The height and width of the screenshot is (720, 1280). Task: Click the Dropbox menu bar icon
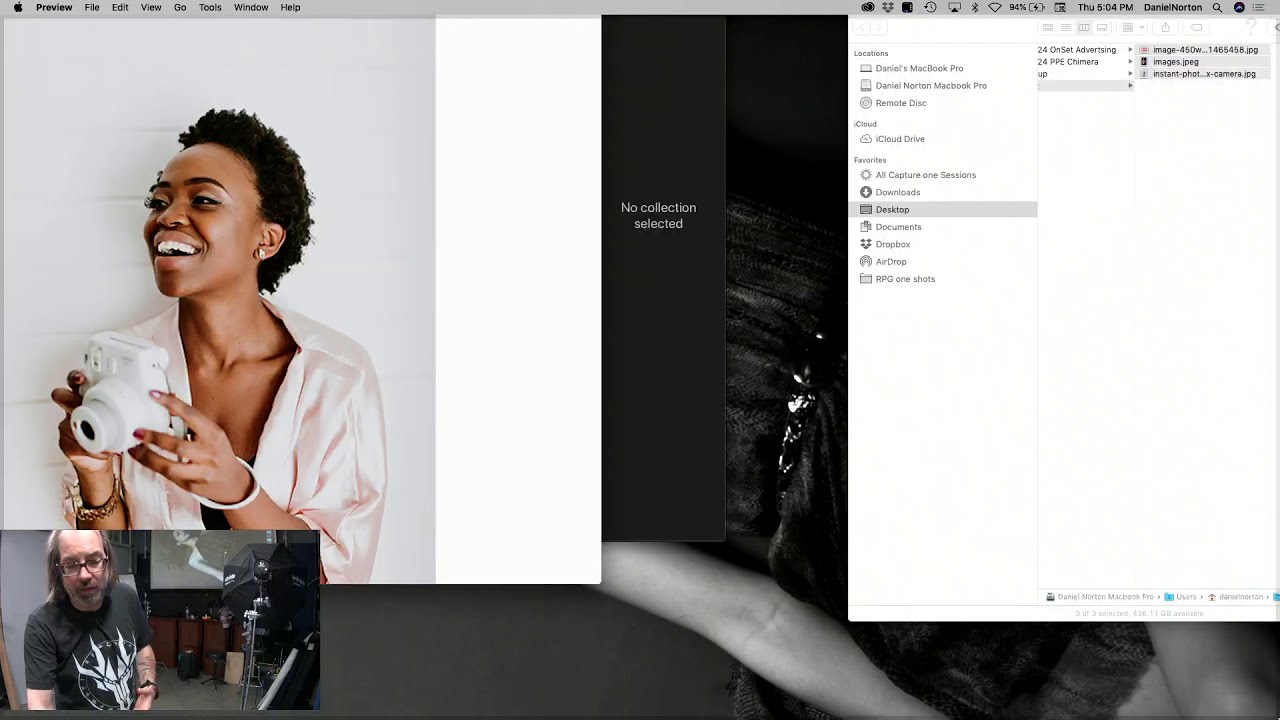coord(887,7)
